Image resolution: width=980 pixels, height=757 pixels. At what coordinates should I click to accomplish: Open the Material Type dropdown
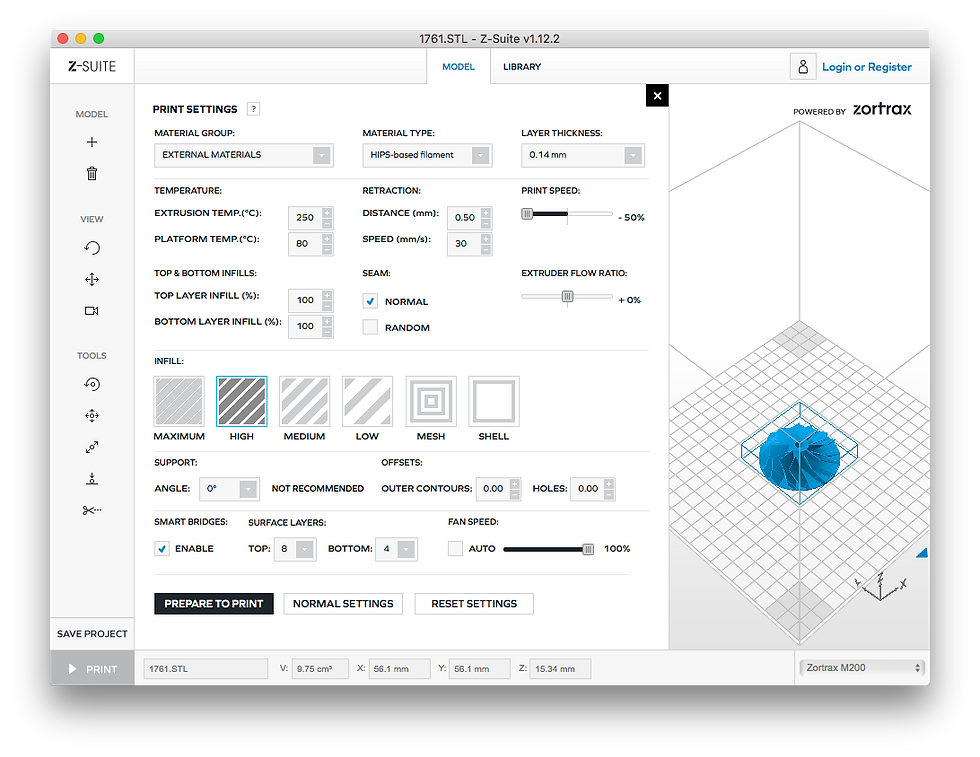pyautogui.click(x=428, y=155)
